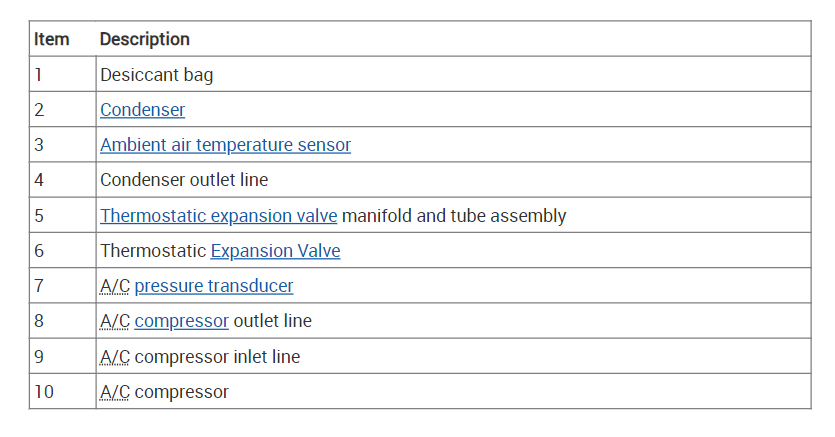Viewport: 835px width, 437px height.
Task: Click the Desiccant bag description text
Action: (x=156, y=74)
